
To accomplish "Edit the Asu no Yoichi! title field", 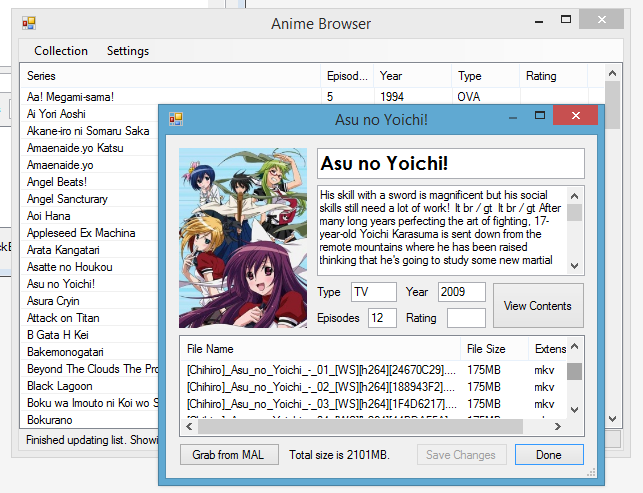I will point(449,164).
